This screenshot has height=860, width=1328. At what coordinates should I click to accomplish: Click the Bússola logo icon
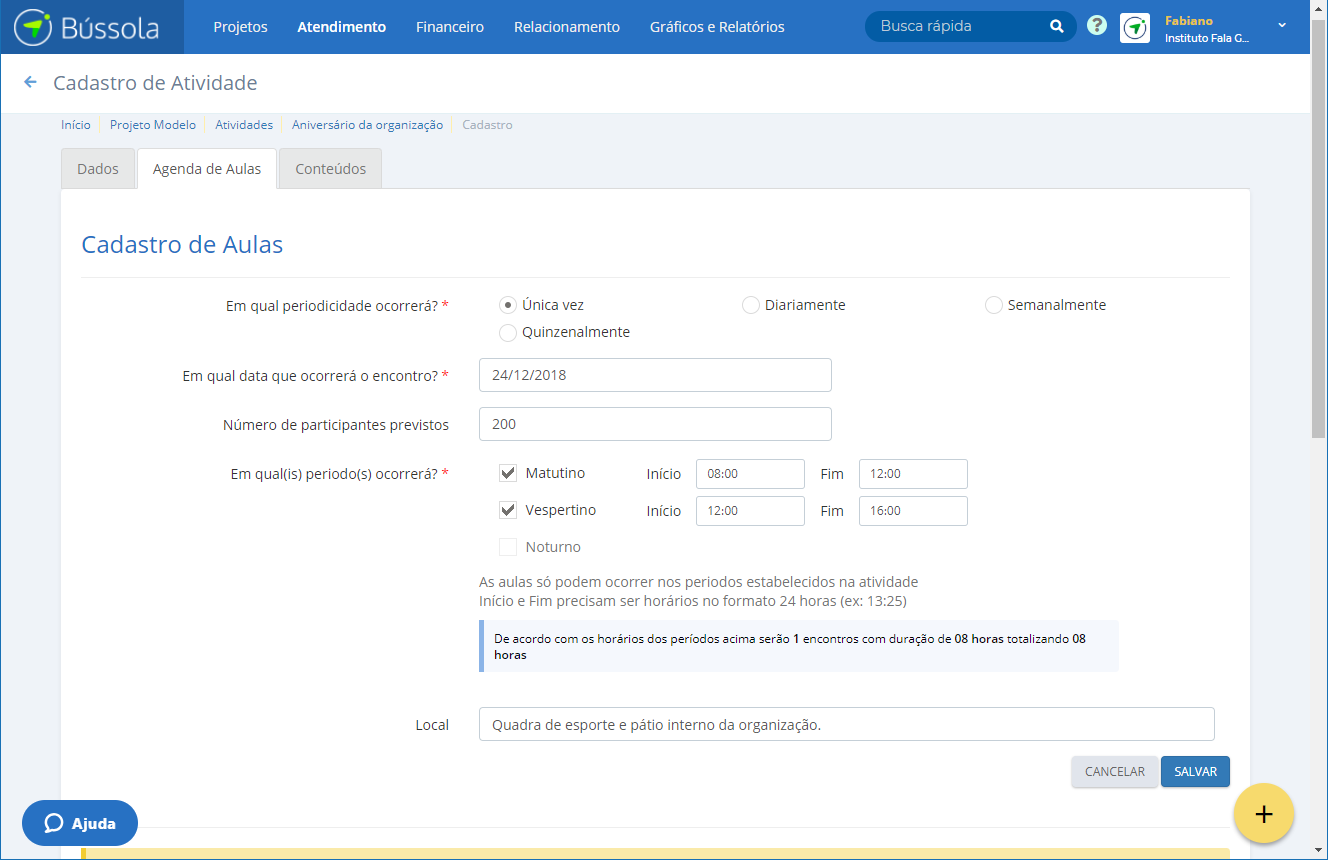pos(33,27)
